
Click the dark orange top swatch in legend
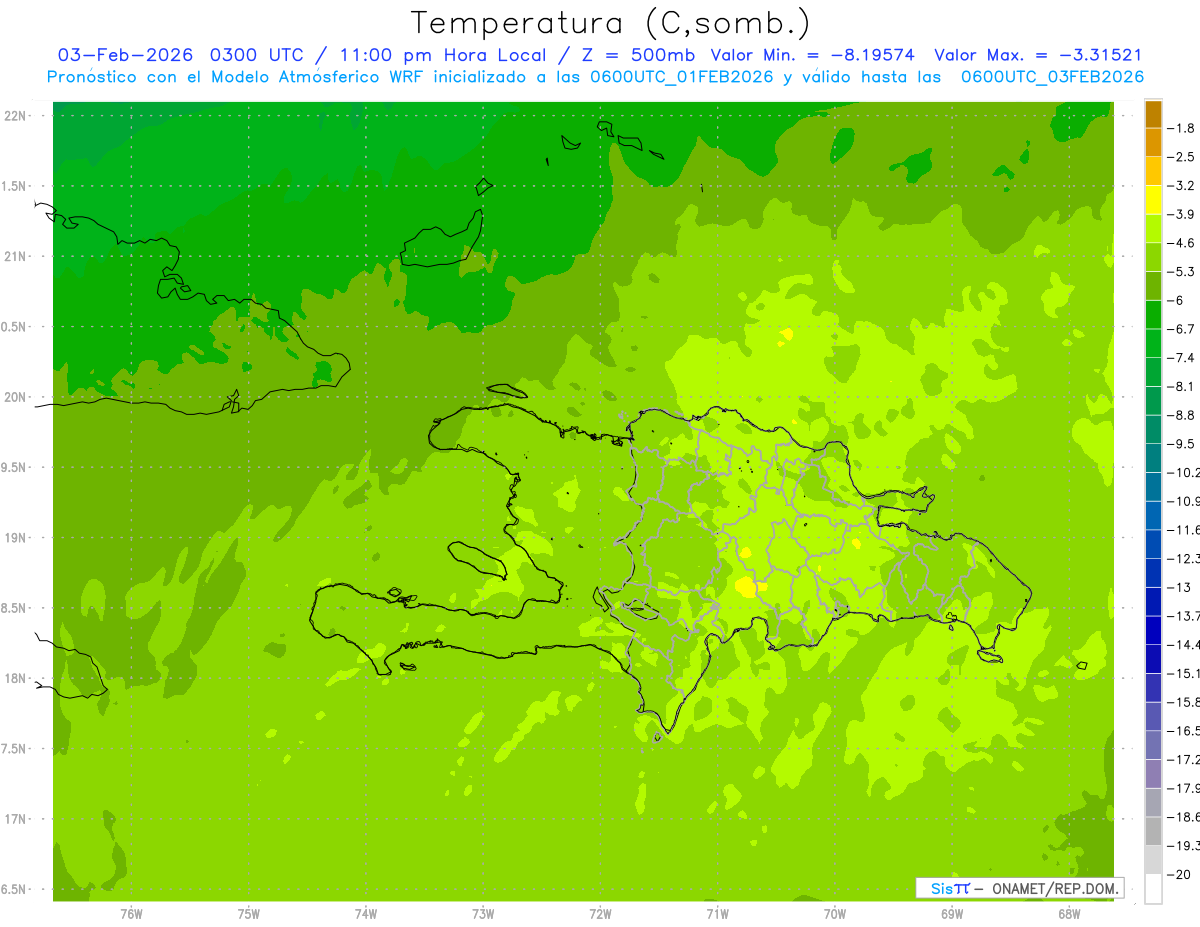point(1153,114)
